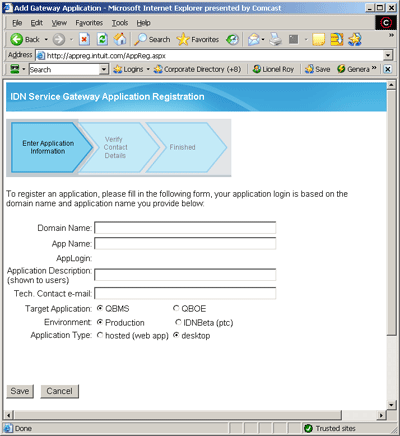The height and width of the screenshot is (436, 400).
Task: Click the Tech. Contact e-mail field
Action: [185, 293]
